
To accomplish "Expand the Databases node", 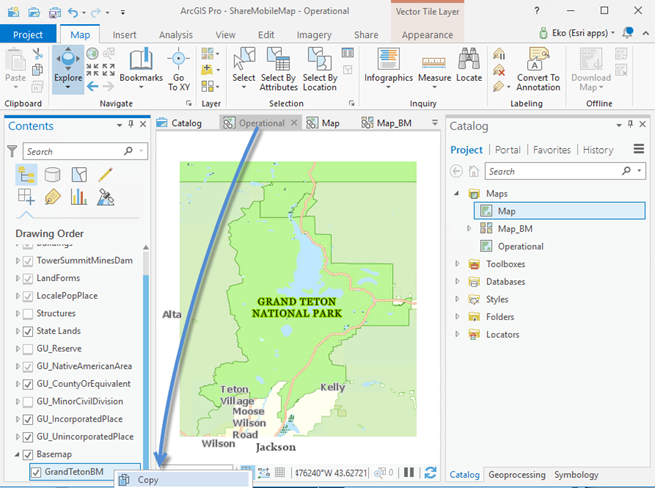I will [x=457, y=281].
